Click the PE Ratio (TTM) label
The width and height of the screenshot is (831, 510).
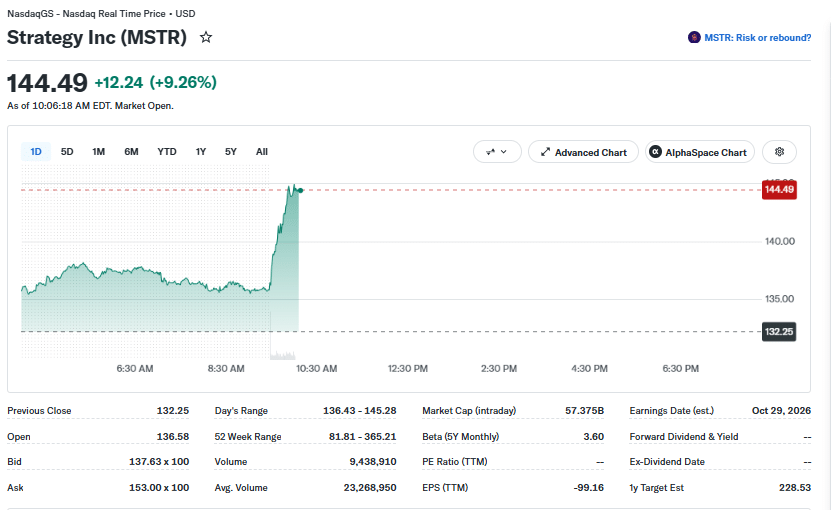click(x=455, y=462)
